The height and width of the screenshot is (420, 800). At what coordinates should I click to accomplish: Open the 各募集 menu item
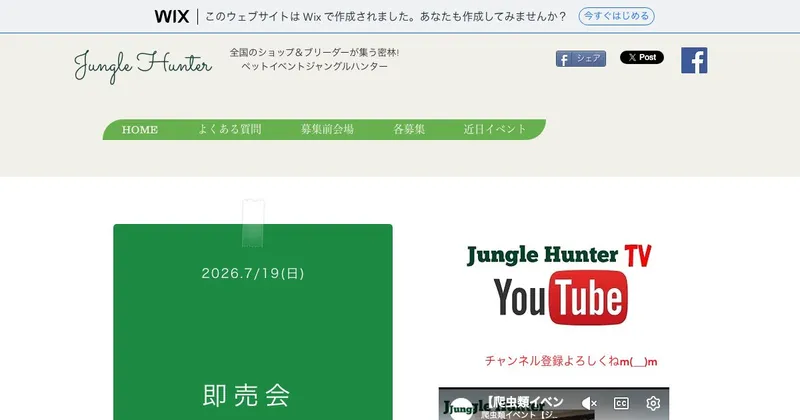coord(409,129)
